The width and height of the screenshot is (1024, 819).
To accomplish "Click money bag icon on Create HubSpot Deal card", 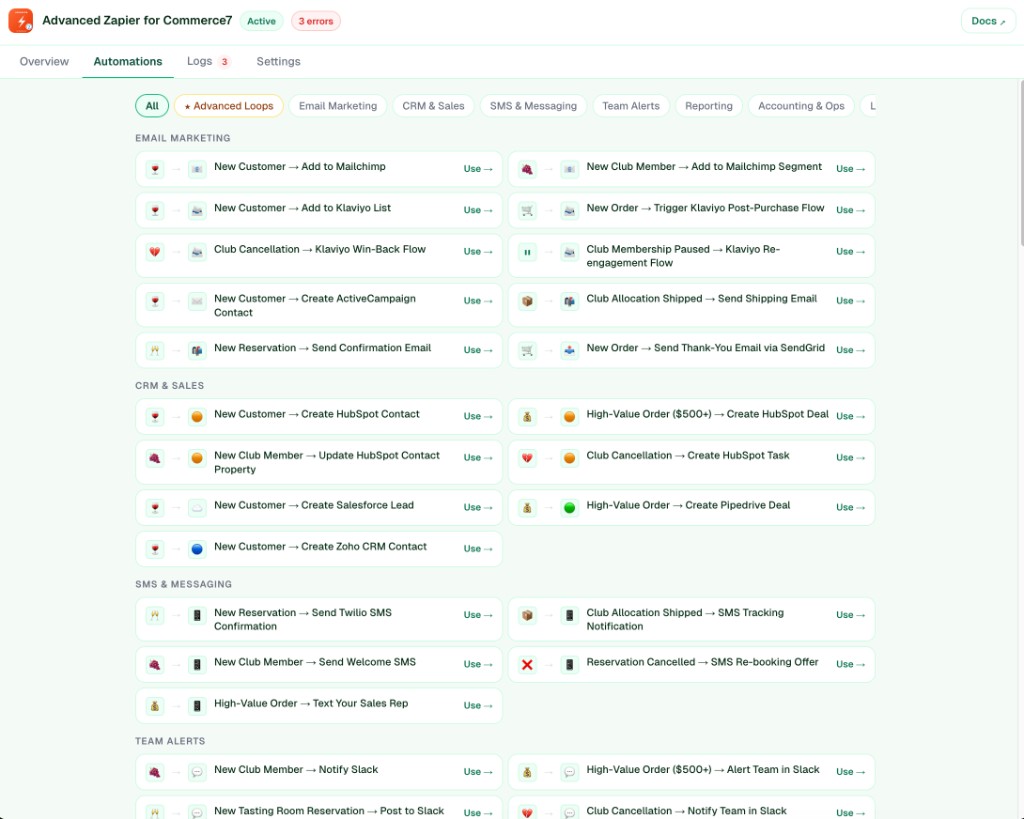I will coord(527,417).
